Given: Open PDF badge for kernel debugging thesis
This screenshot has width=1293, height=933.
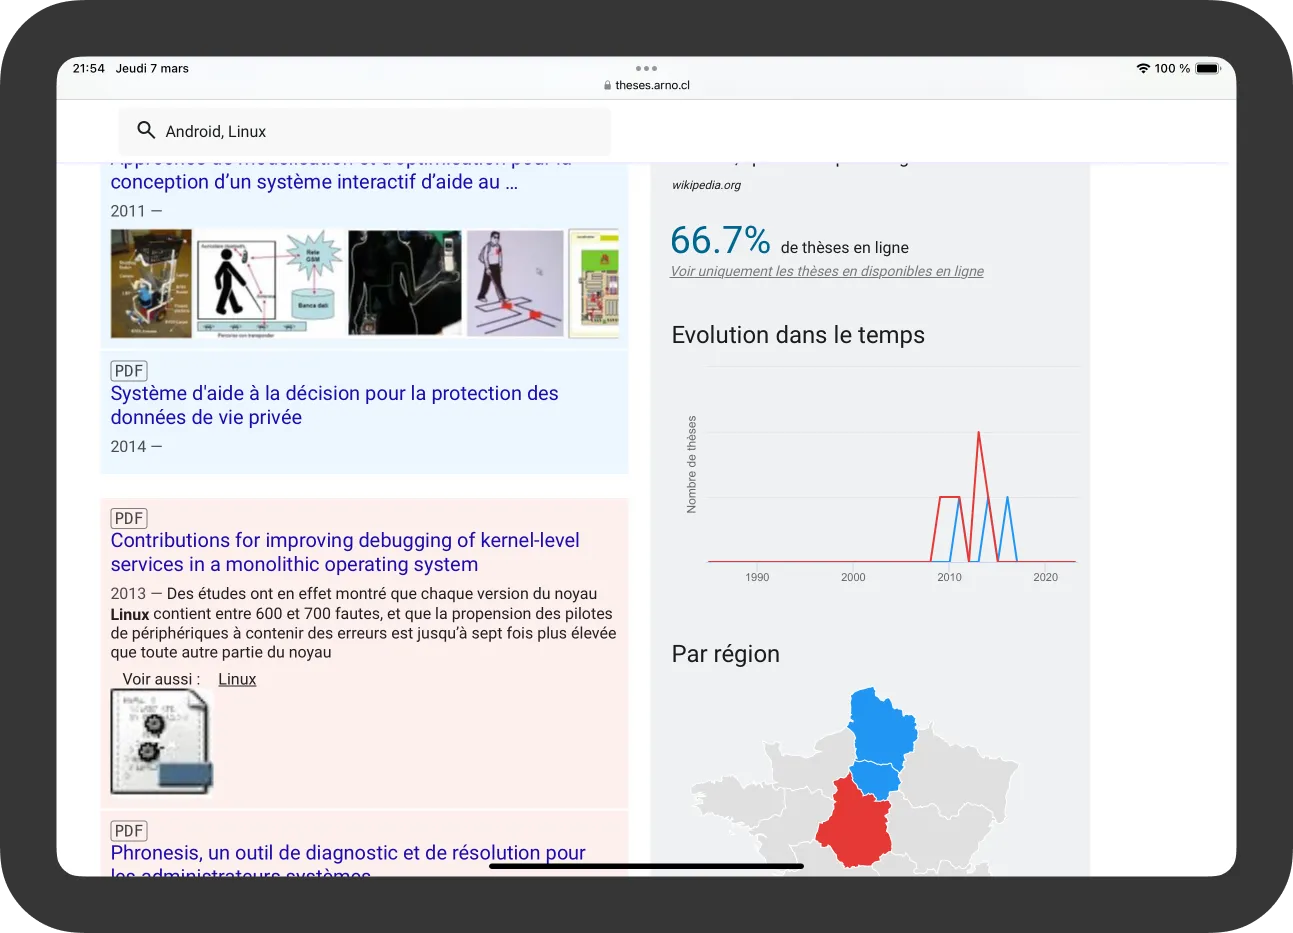Looking at the screenshot, I should click(129, 518).
